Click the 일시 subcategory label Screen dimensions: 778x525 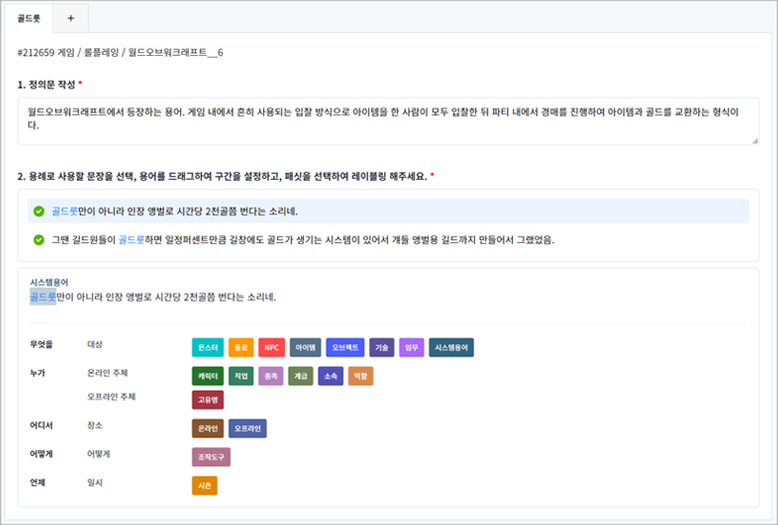[x=95, y=483]
